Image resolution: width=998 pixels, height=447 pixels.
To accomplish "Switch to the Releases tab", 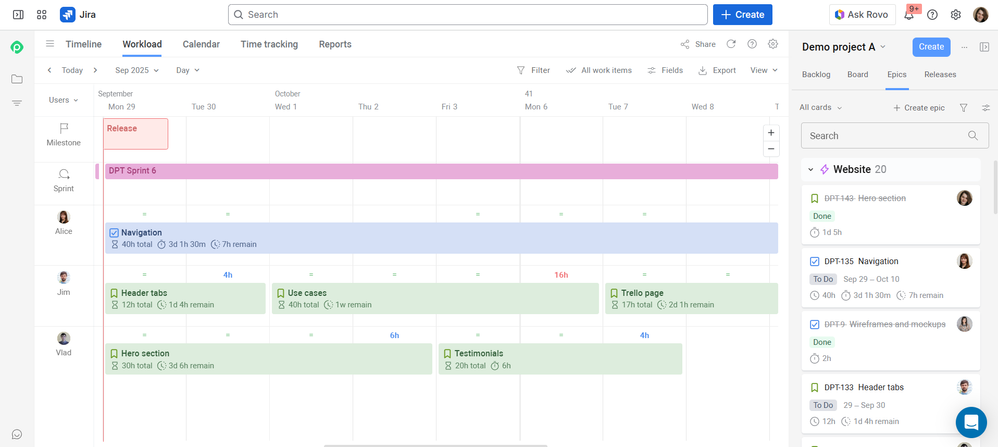I will point(940,74).
